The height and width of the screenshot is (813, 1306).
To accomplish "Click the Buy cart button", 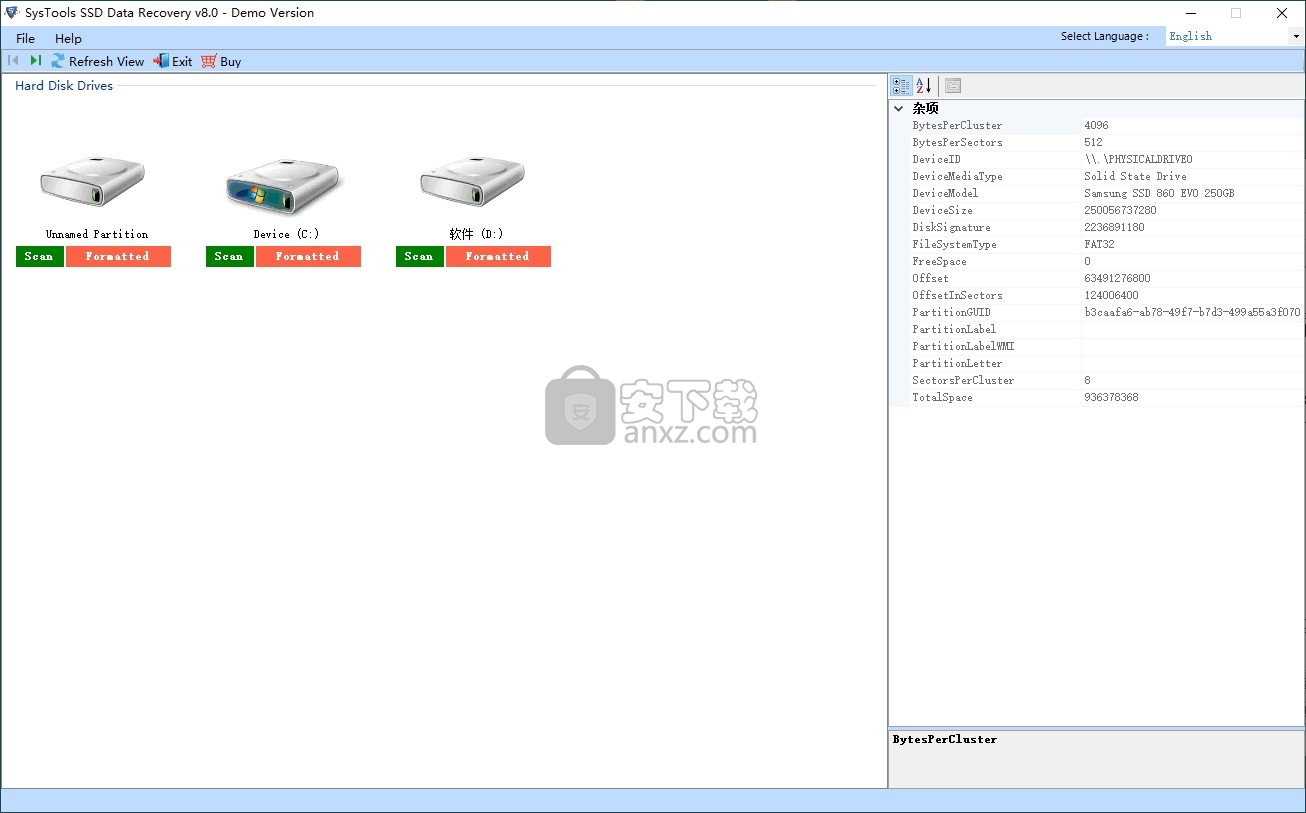I will [221, 61].
